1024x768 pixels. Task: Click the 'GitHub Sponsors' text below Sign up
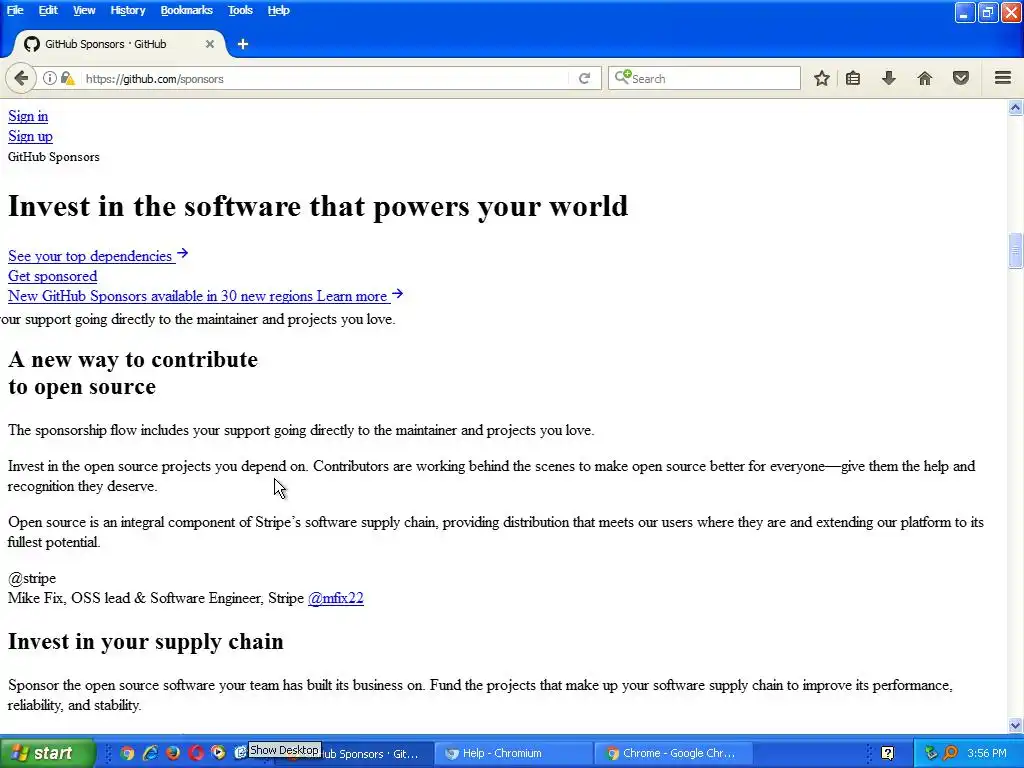54,157
